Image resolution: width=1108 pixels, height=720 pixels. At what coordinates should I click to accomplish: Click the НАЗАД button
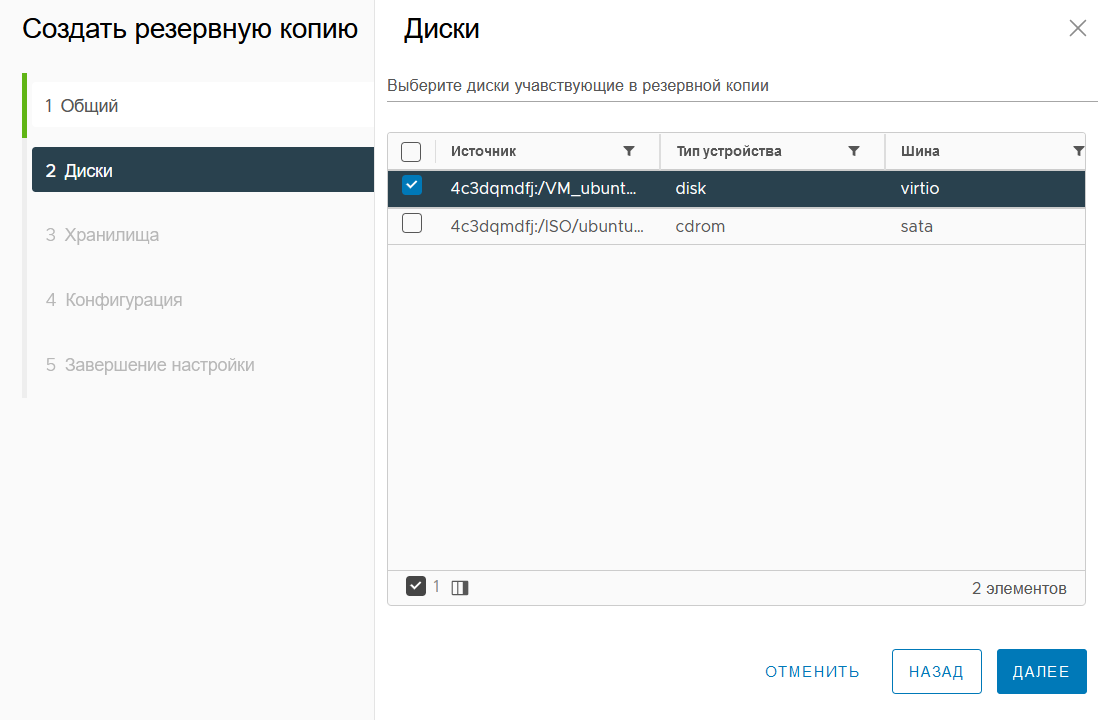point(936,671)
